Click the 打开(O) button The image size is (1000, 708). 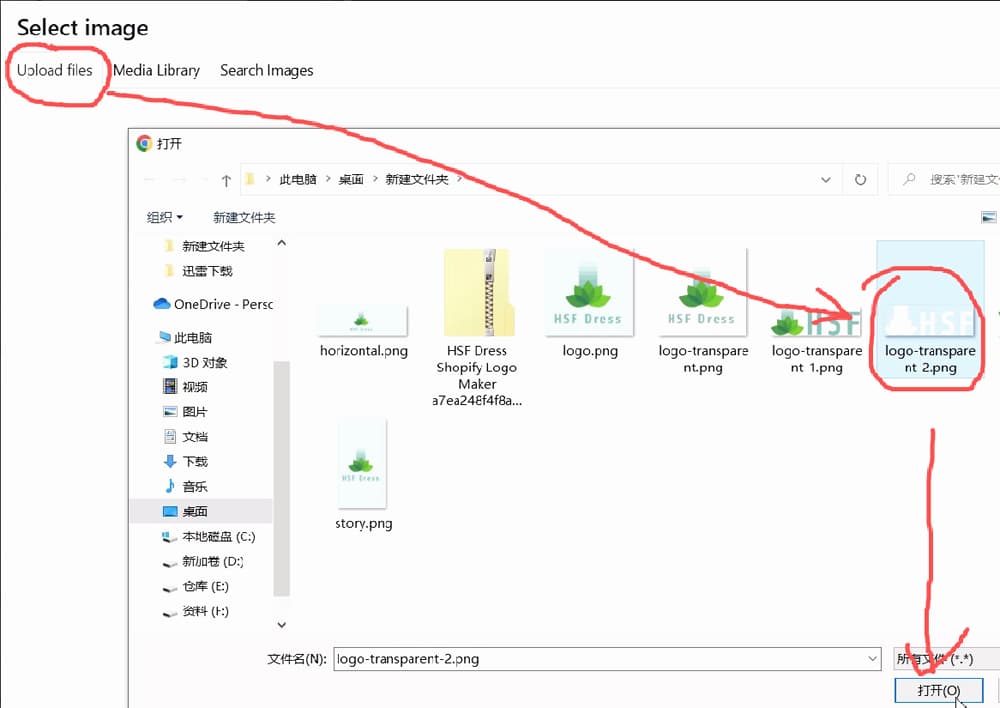coord(939,691)
